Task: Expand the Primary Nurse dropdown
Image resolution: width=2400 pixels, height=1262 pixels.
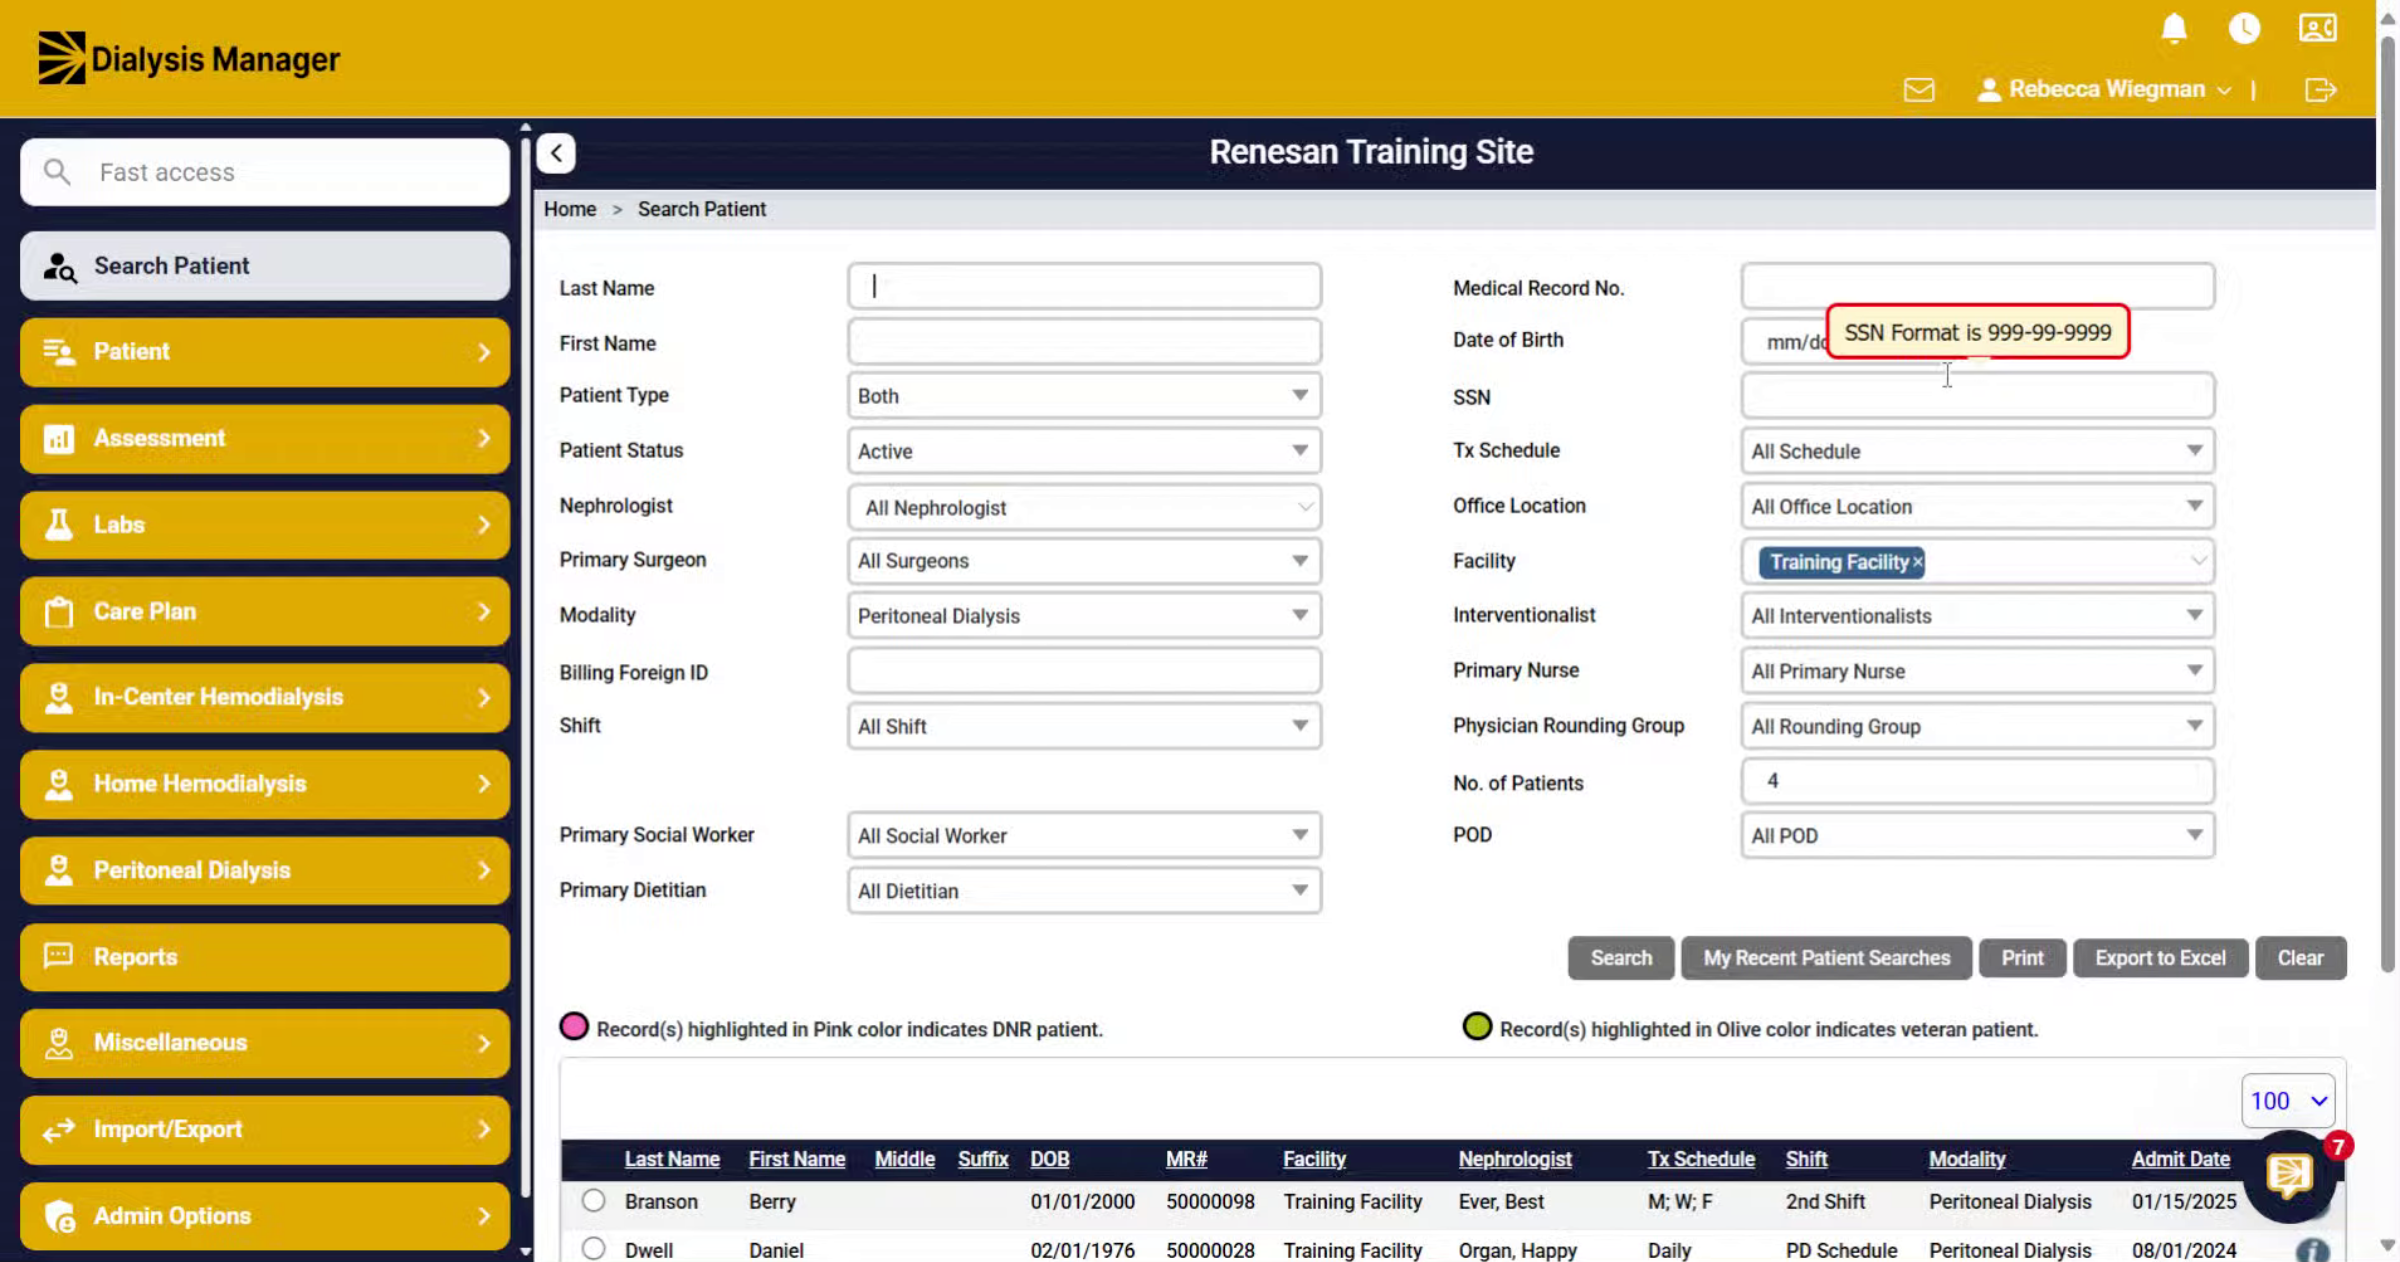Action: tap(1977, 671)
